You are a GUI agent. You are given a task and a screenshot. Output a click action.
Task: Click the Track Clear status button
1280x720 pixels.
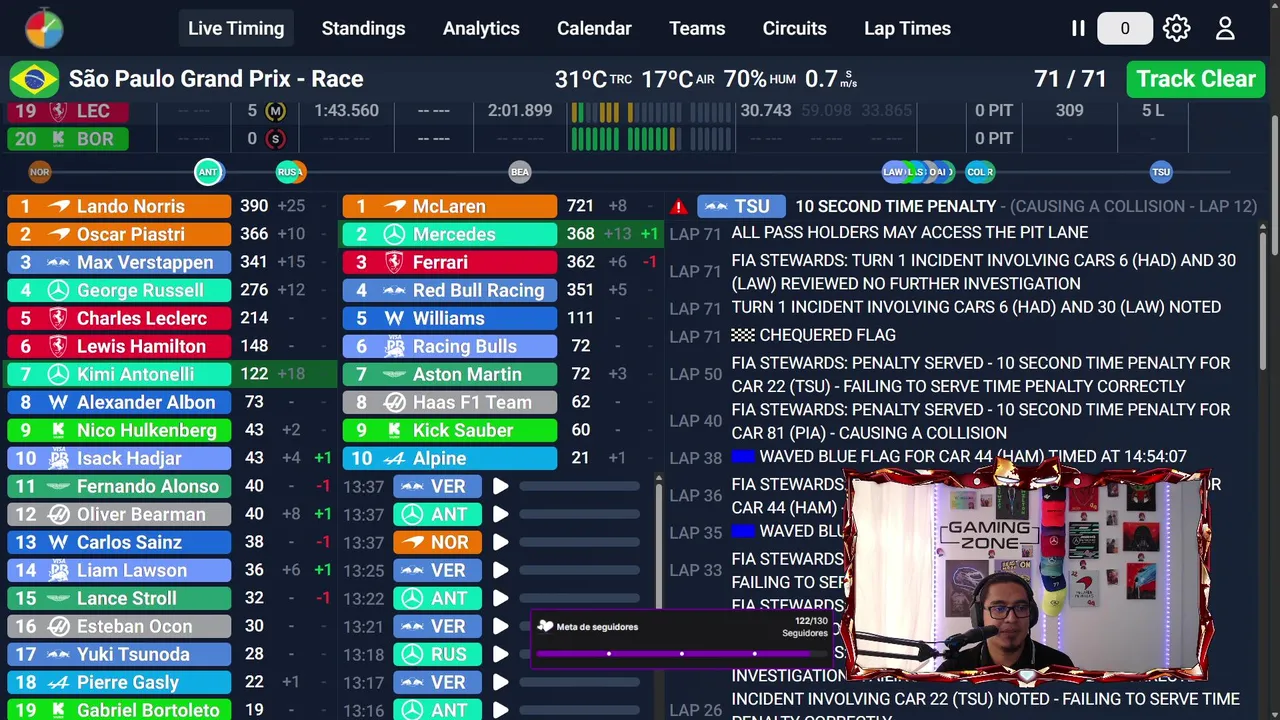pyautogui.click(x=1195, y=79)
